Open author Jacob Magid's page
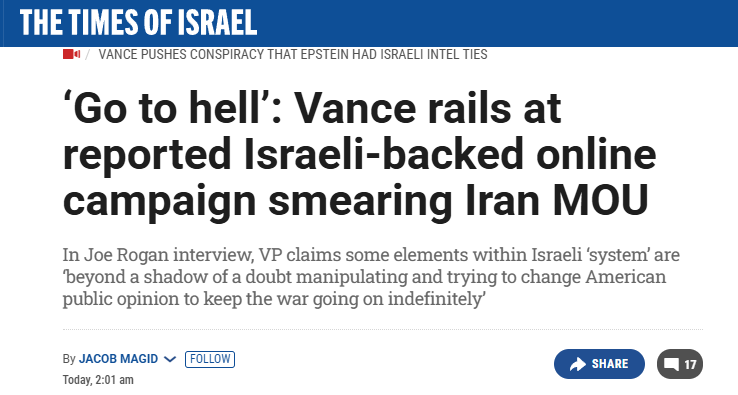738x395 pixels. (118, 359)
